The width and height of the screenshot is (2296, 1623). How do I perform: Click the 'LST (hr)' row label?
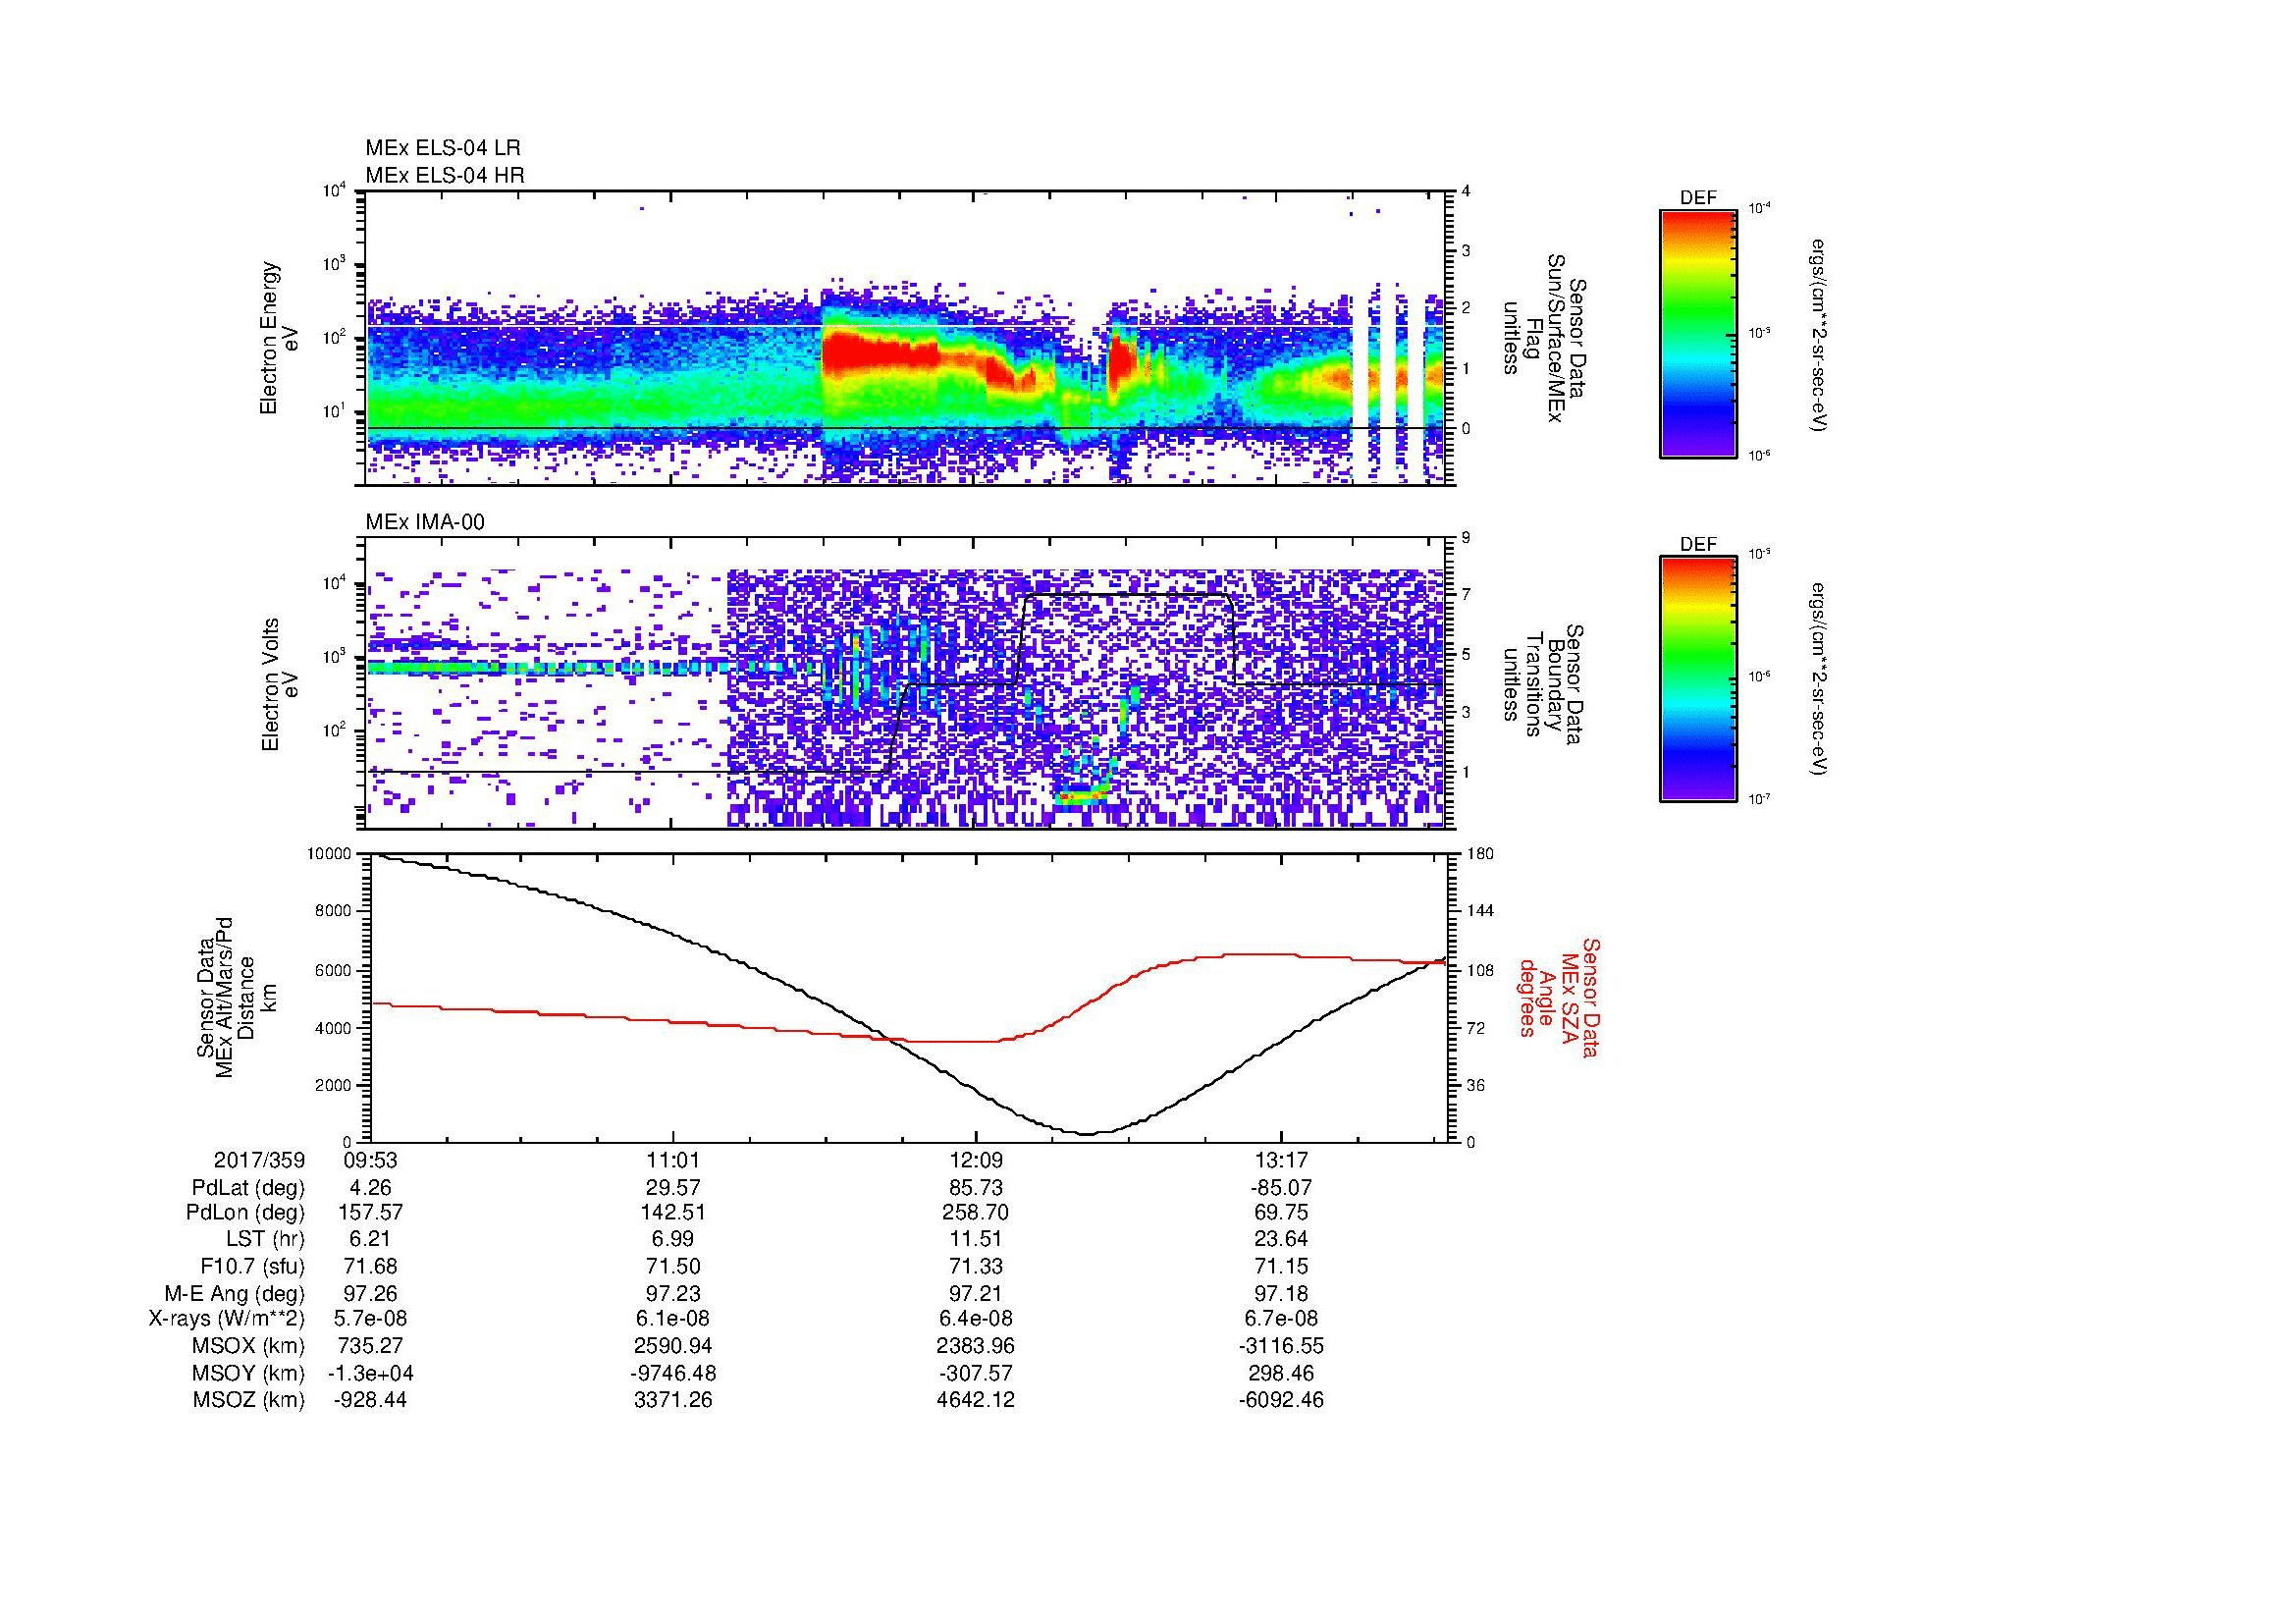pyautogui.click(x=266, y=1240)
